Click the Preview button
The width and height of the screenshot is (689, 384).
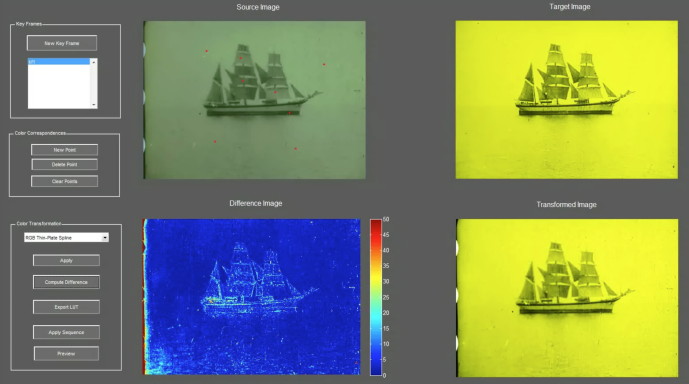pyautogui.click(x=66, y=354)
